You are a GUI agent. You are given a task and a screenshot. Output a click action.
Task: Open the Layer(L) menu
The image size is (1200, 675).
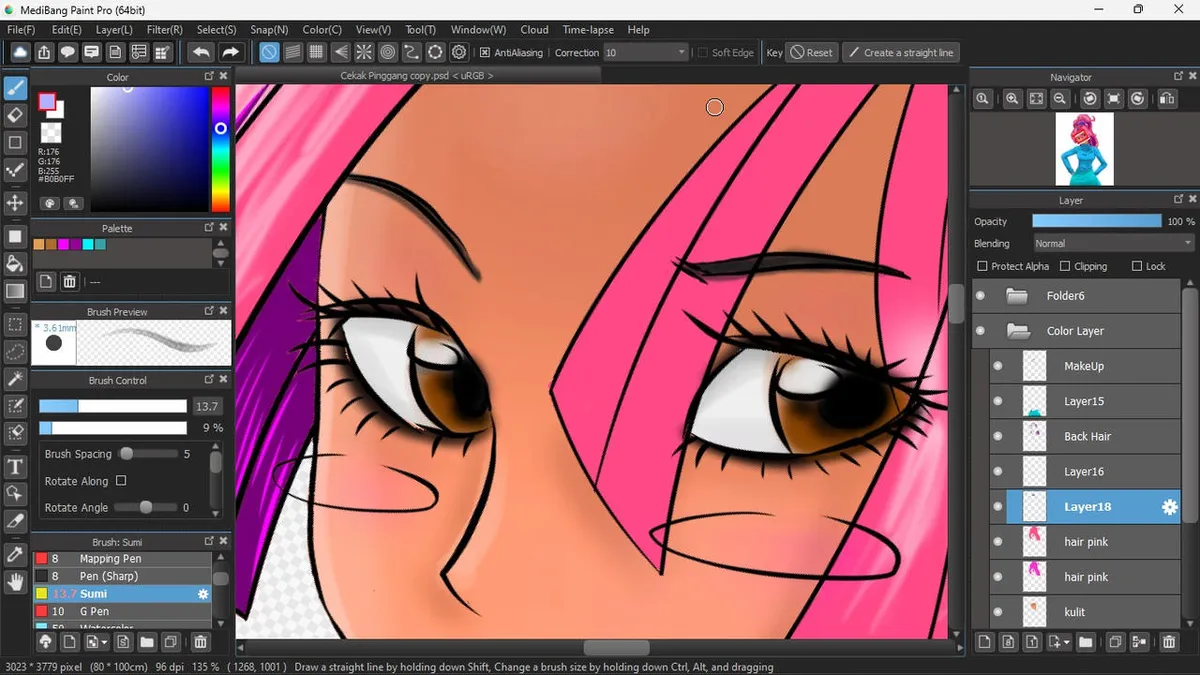point(114,30)
